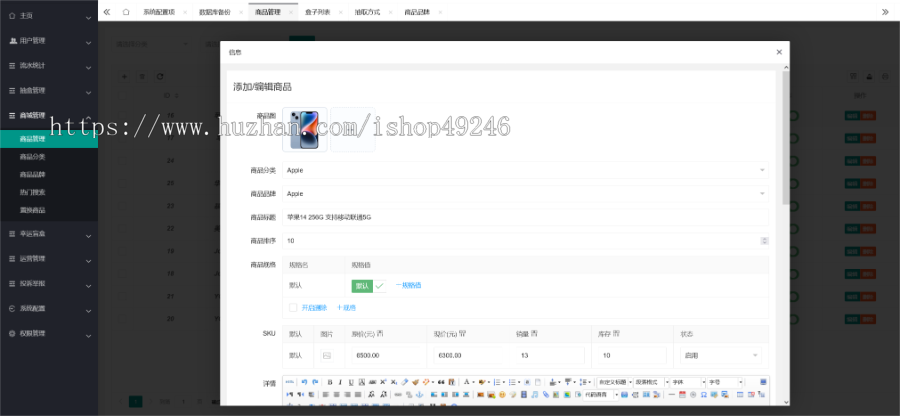Click the iPhone product image thumbnail
900x416 pixels.
305,130
